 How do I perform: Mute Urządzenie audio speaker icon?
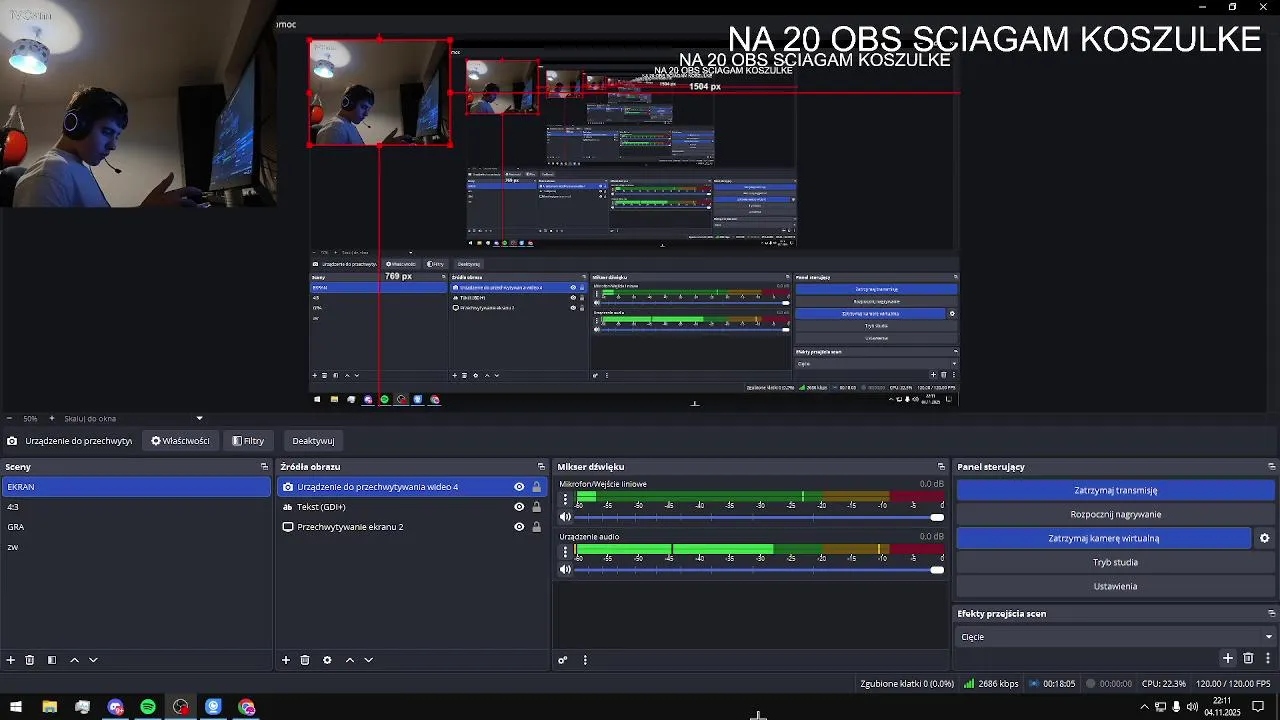(x=565, y=570)
